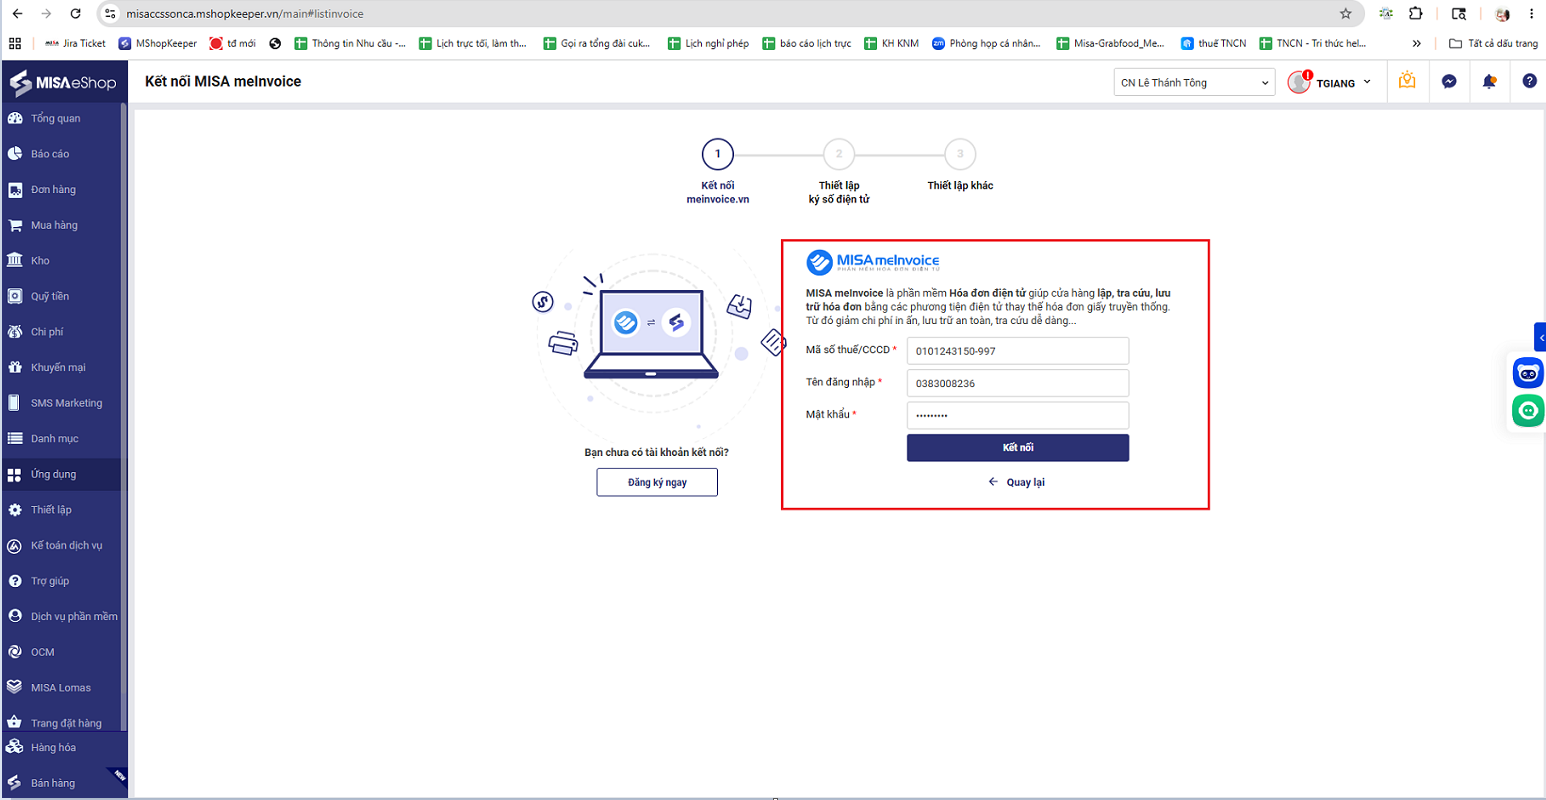
Task: Focus the Mật khẩu password field
Action: tap(1018, 415)
